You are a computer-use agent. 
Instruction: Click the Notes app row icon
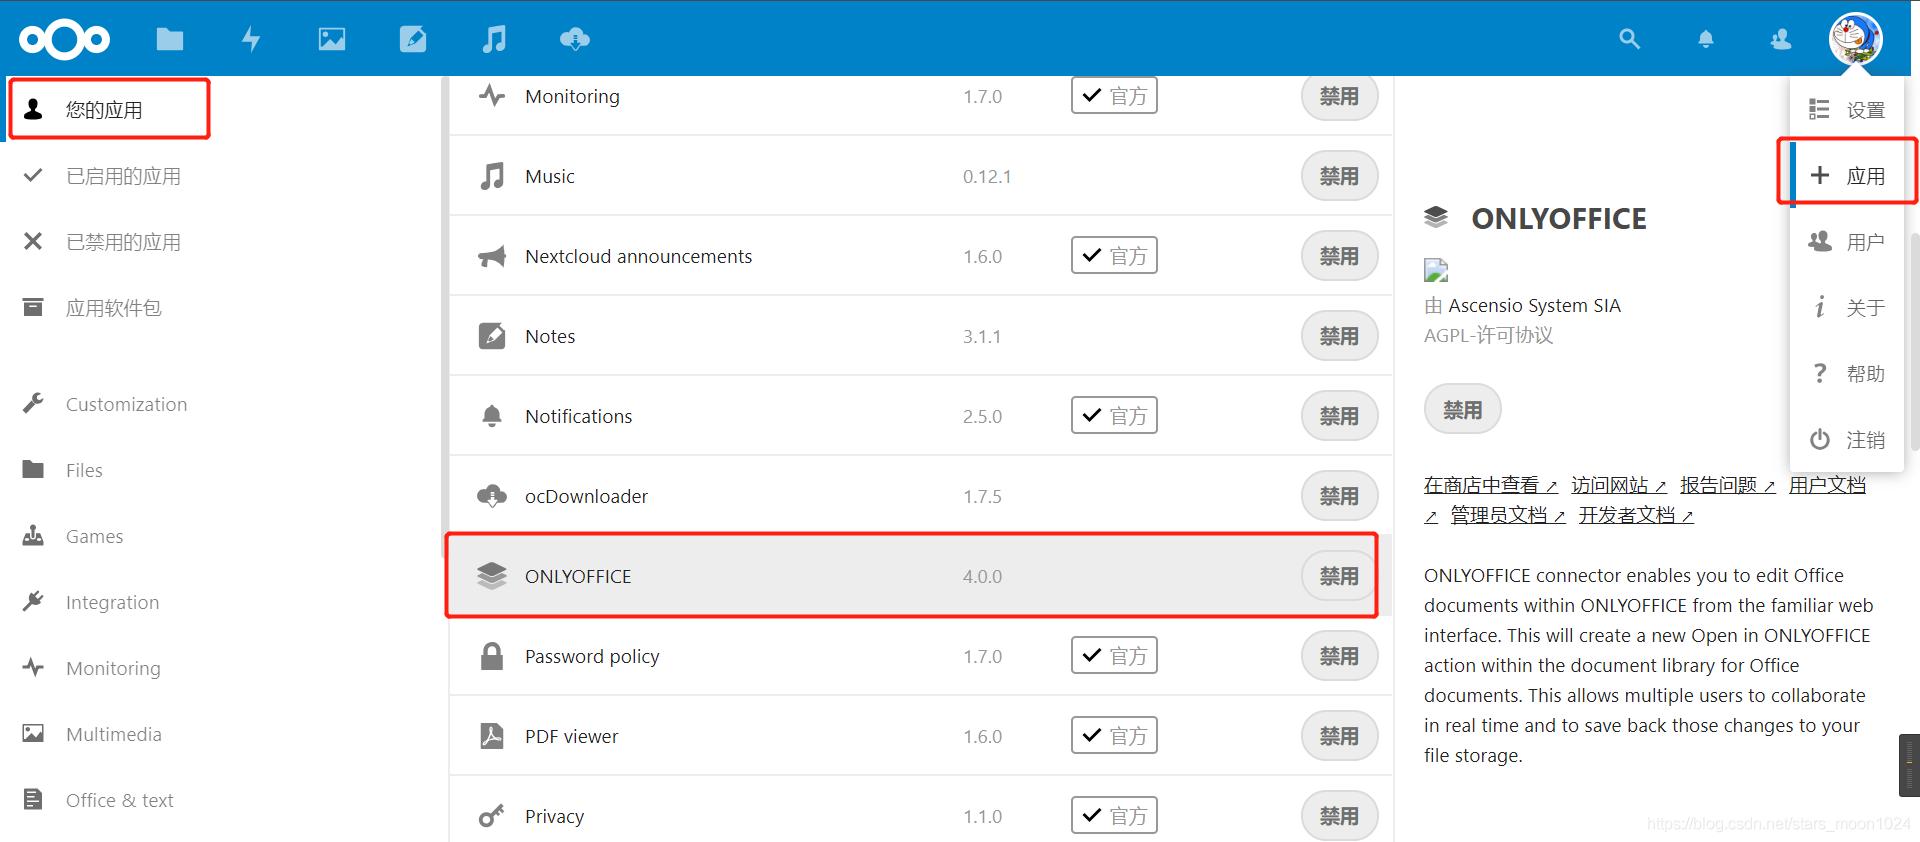click(491, 336)
